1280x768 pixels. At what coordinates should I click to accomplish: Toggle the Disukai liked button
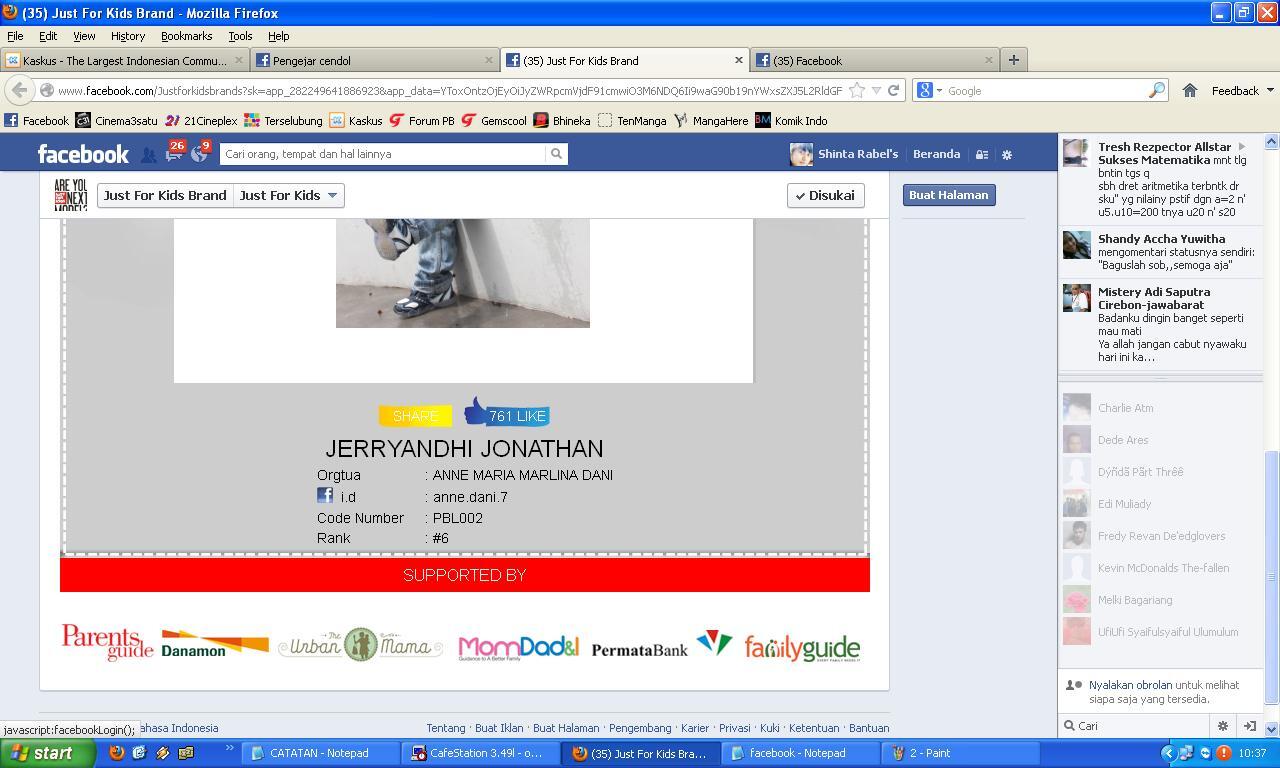(825, 195)
